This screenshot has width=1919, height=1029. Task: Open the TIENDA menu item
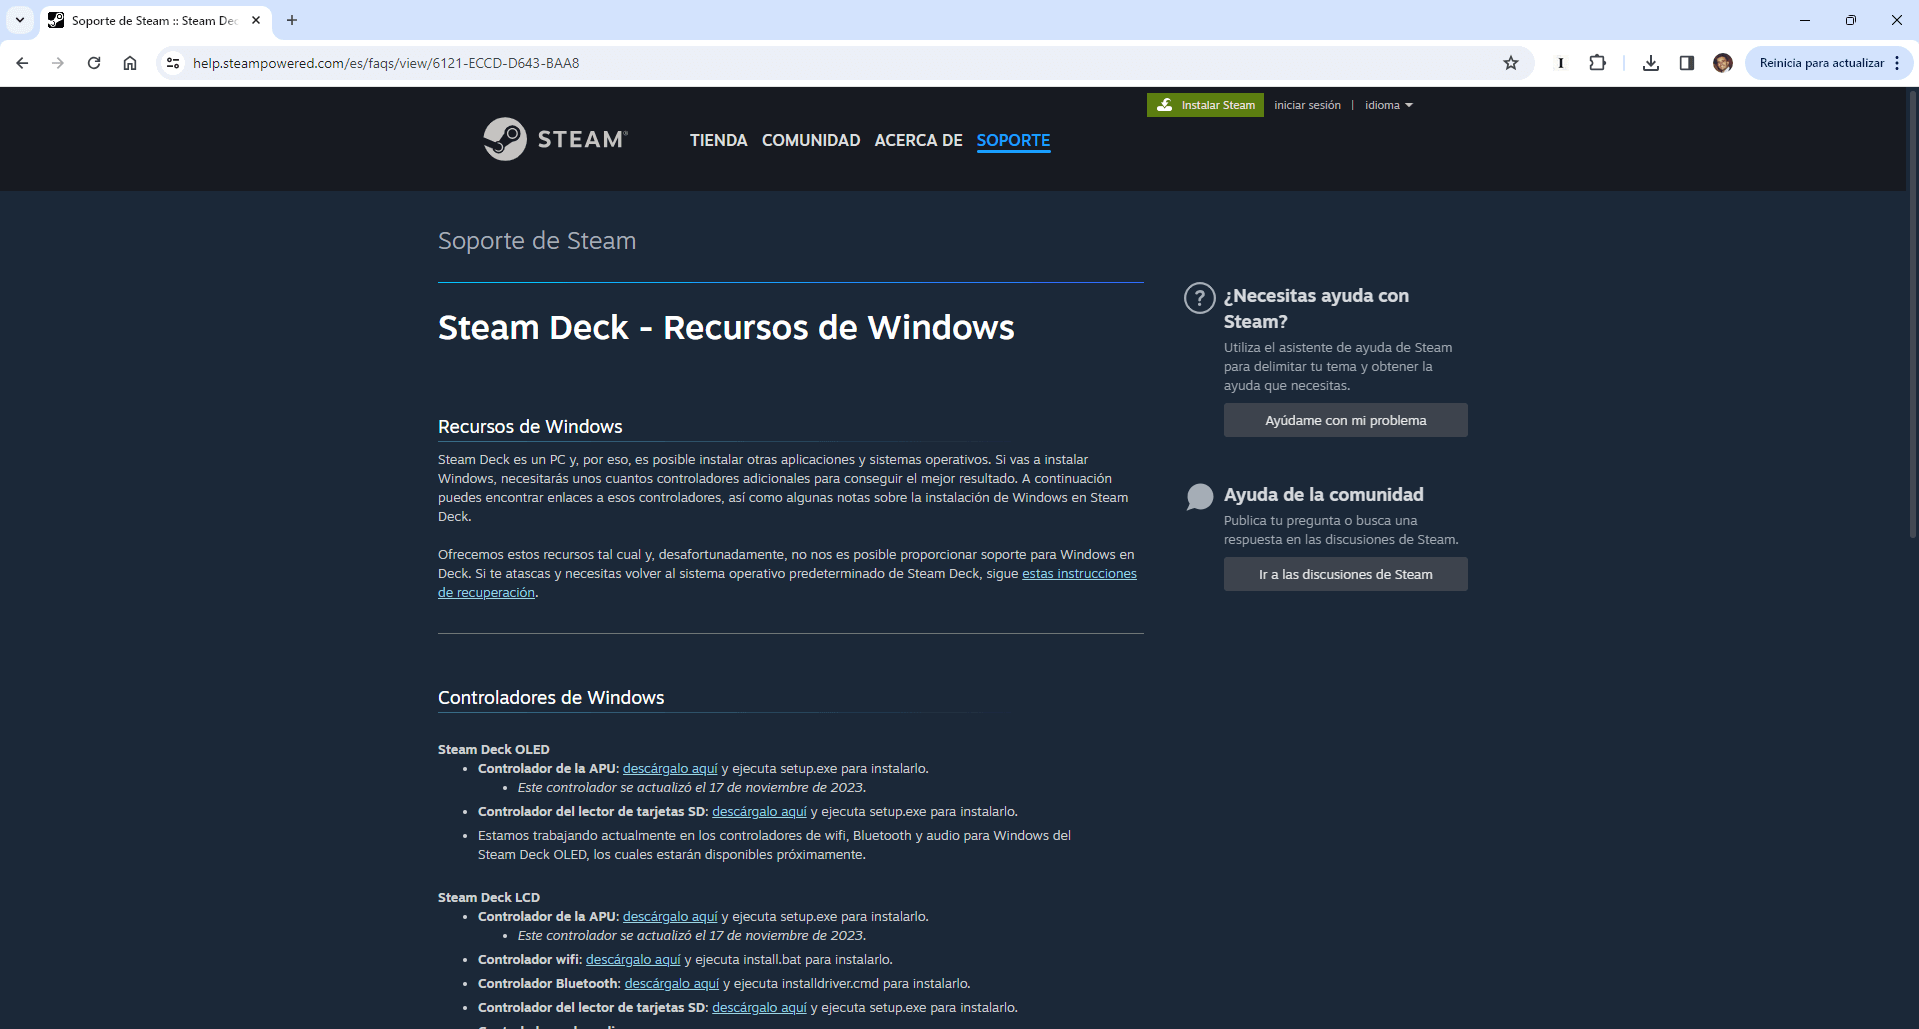[x=718, y=140]
